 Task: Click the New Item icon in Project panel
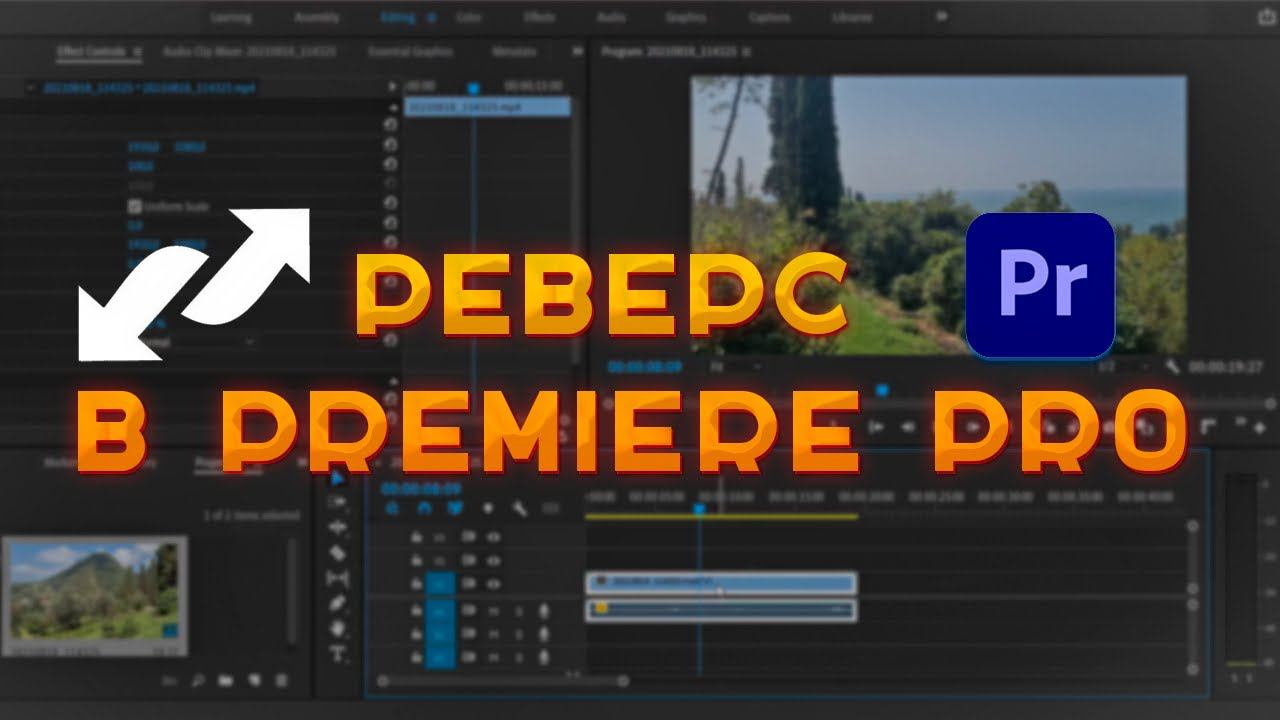254,681
